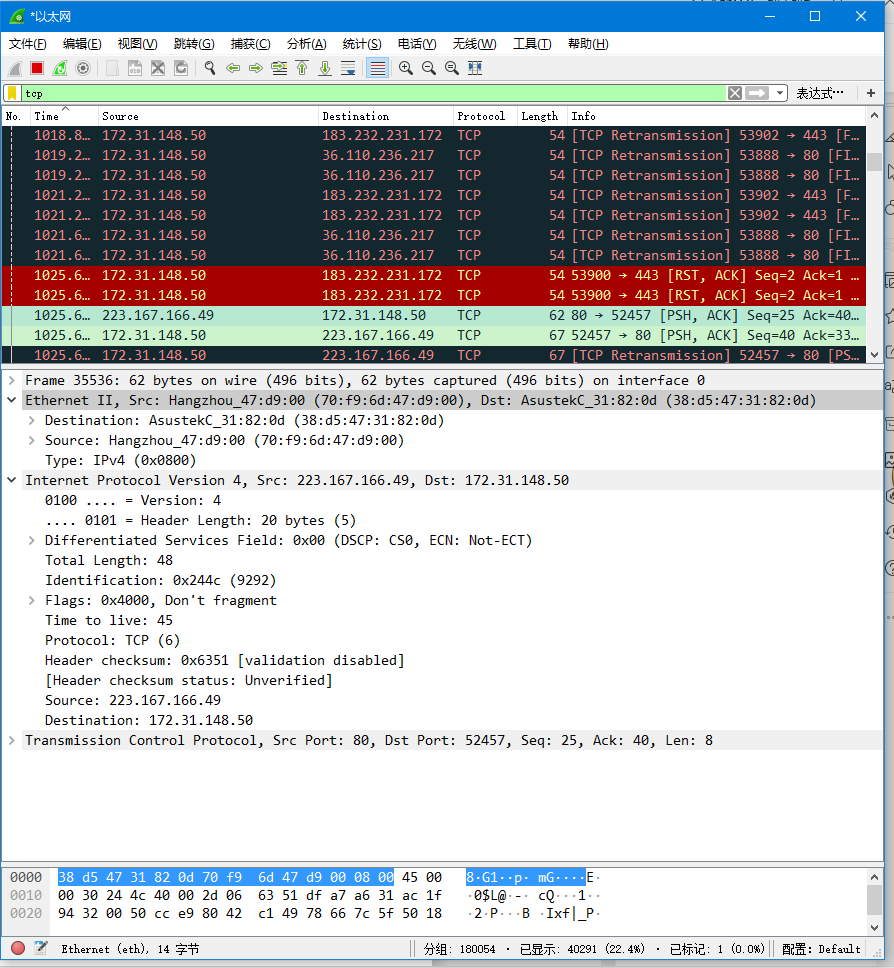894x968 pixels.
Task: Sort by Destination column header
Action: click(386, 116)
